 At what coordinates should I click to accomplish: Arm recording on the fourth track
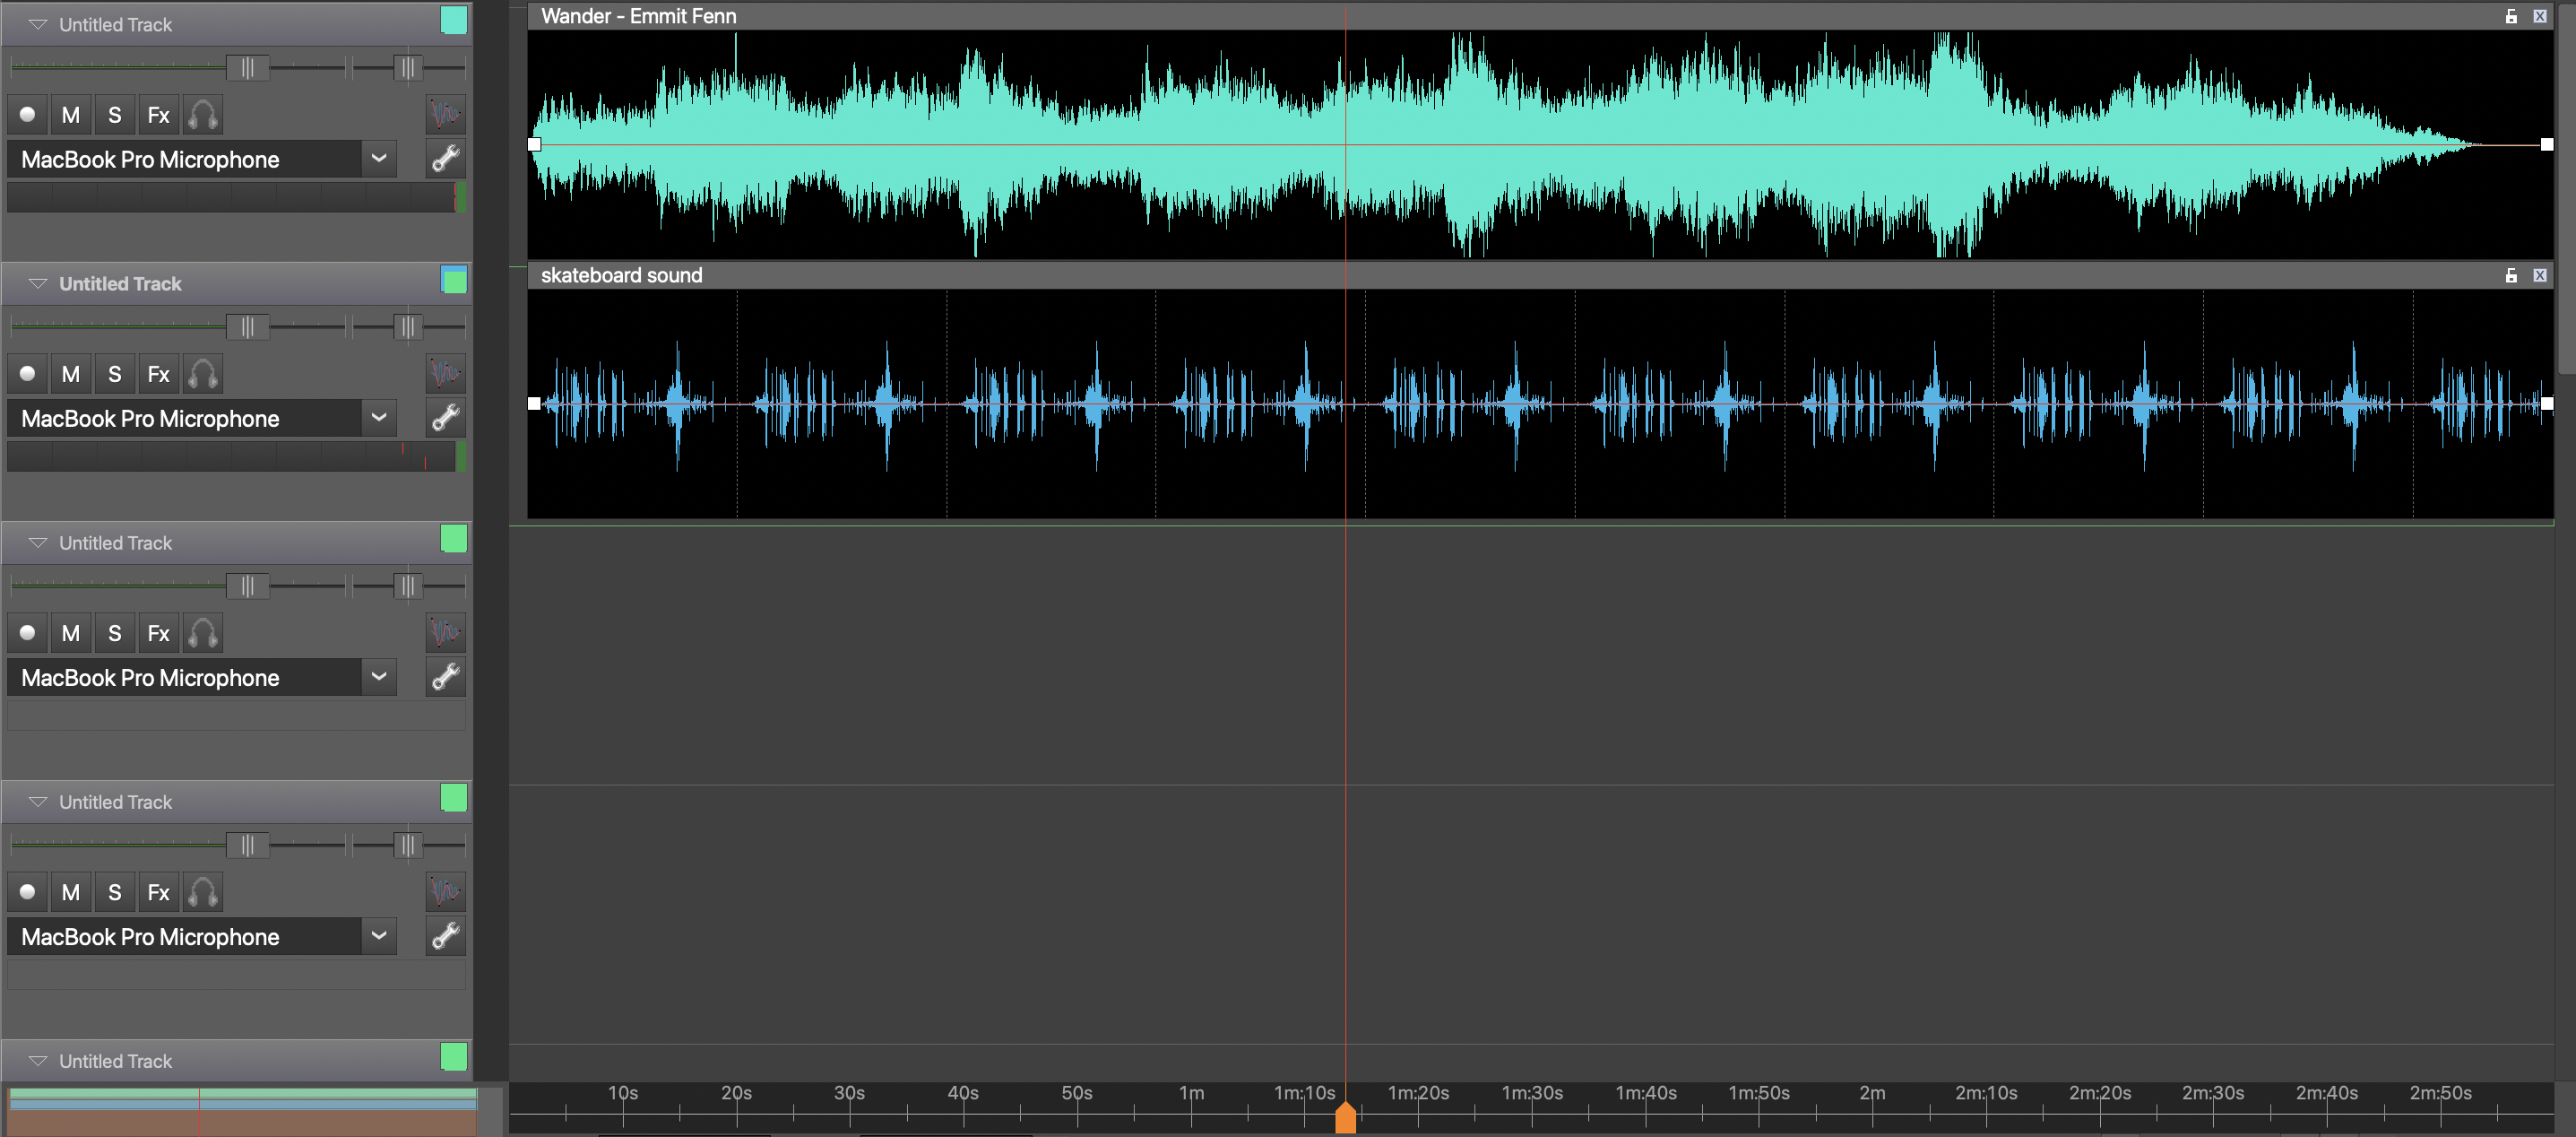pos(28,892)
